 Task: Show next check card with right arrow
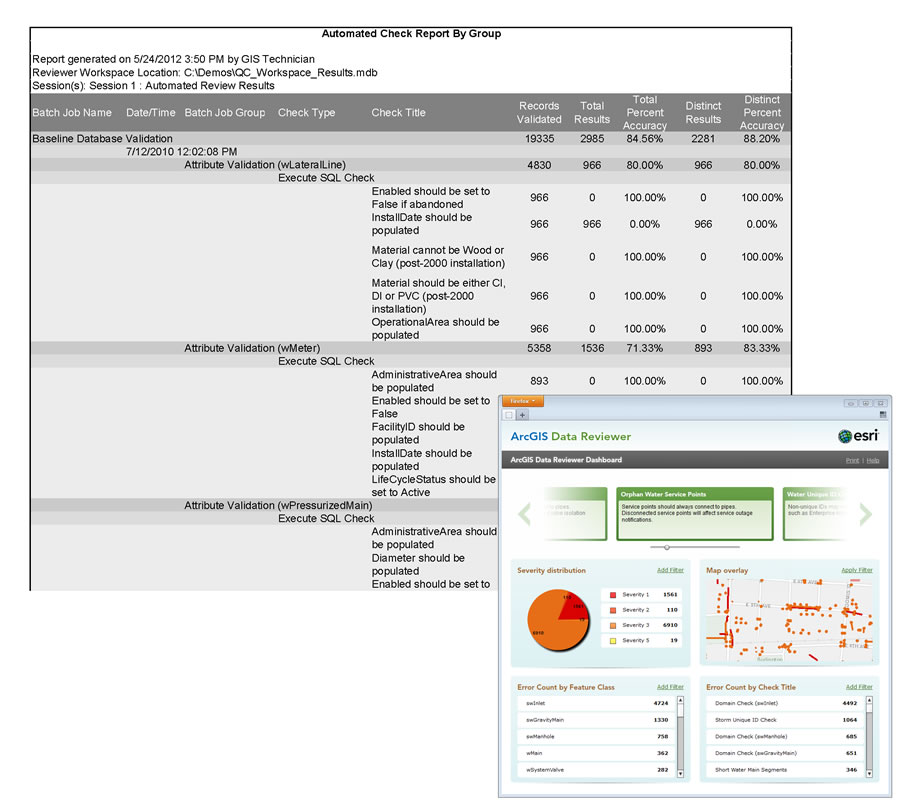coord(866,514)
